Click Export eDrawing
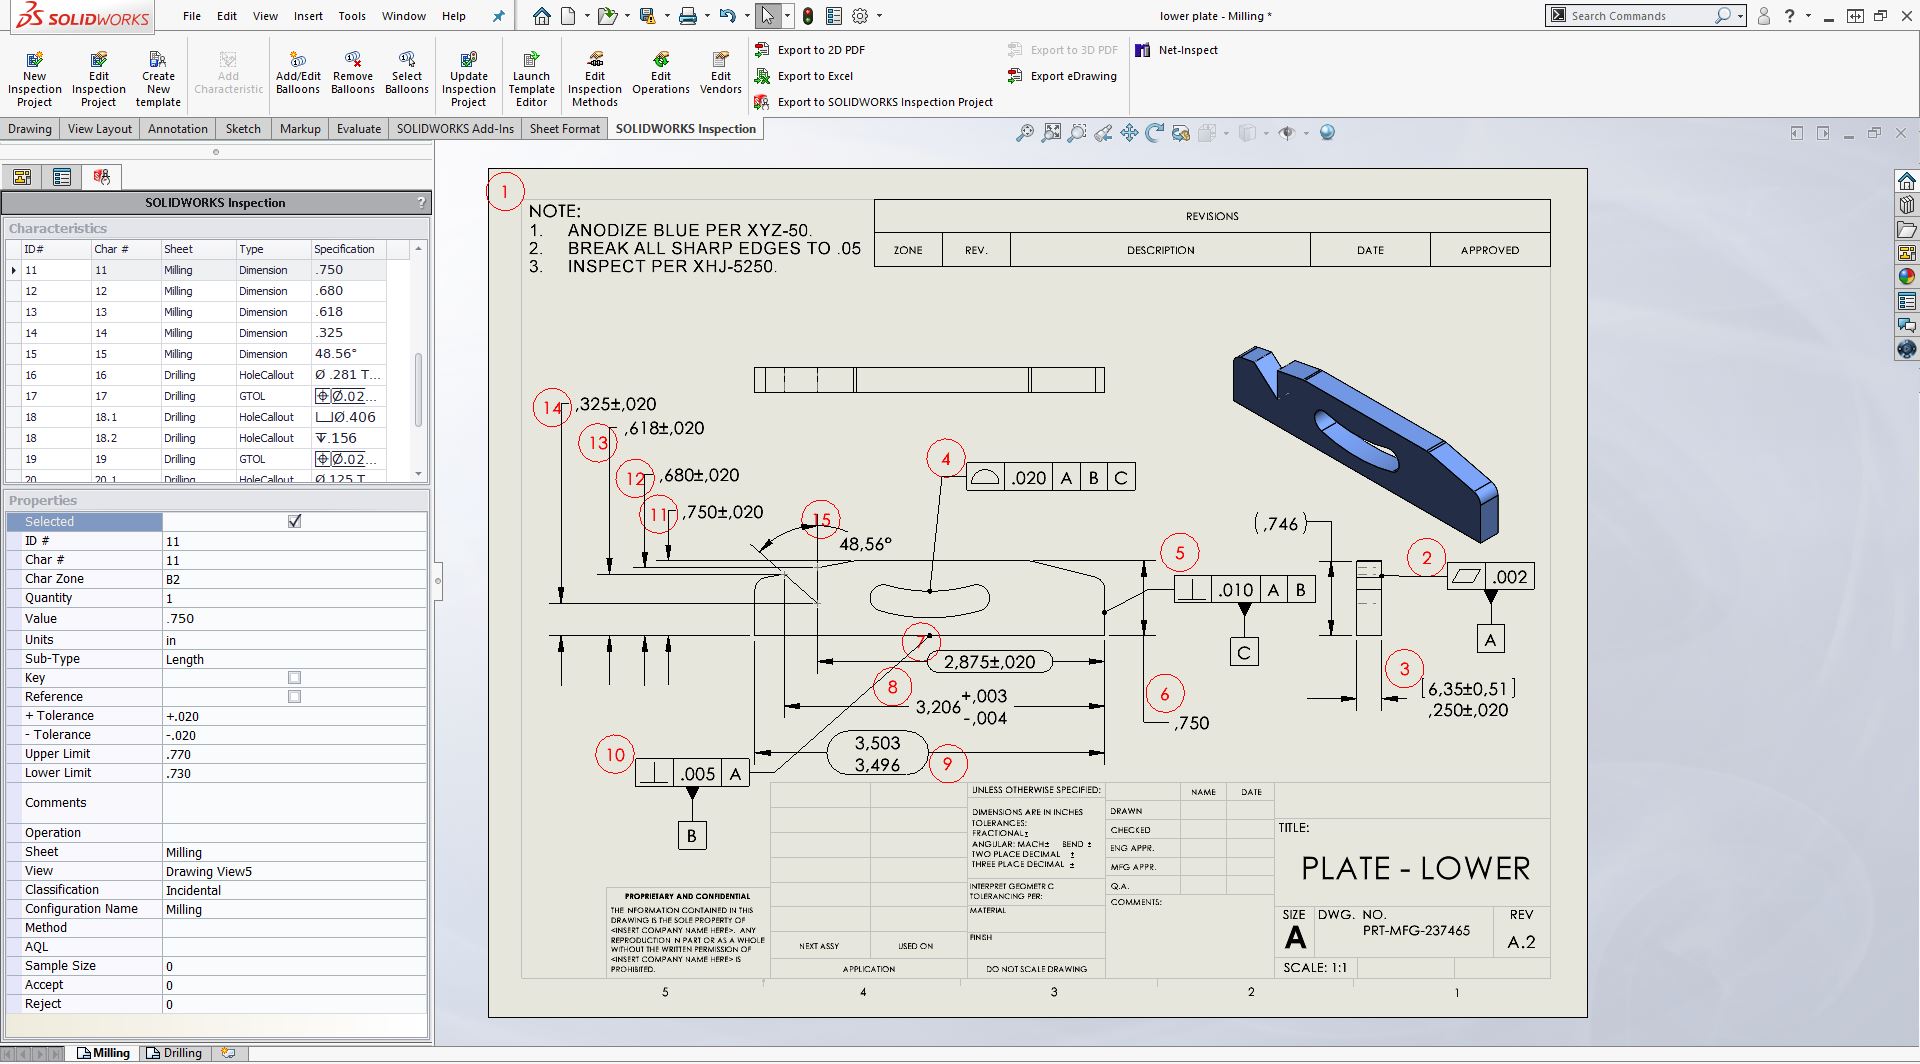 [1062, 76]
